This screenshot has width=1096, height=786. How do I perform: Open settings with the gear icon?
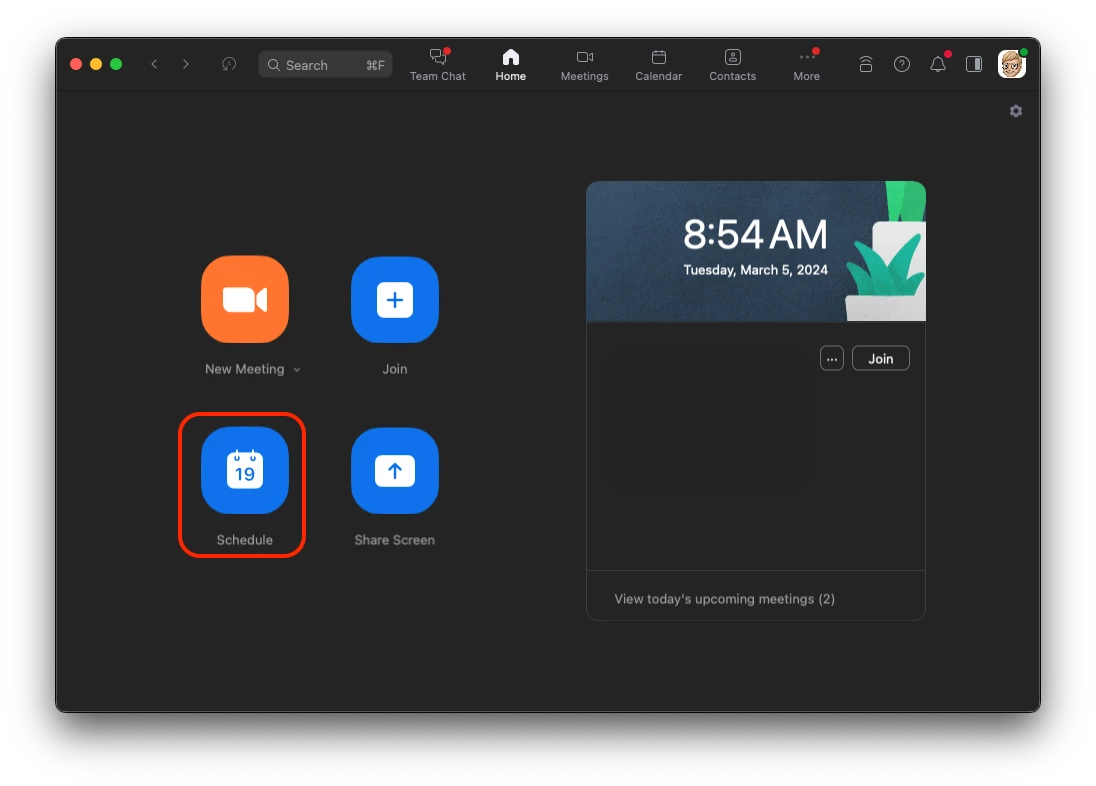tap(1016, 111)
